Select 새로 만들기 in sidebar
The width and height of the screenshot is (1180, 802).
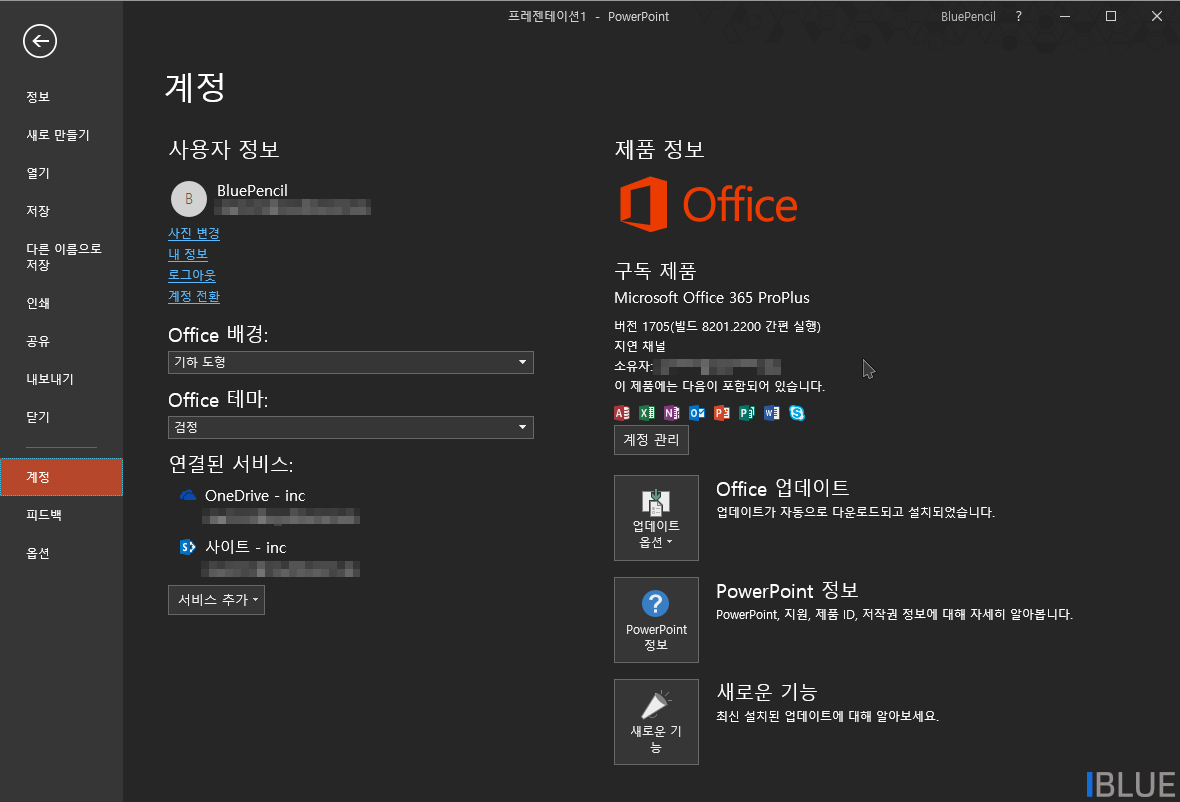tap(61, 135)
